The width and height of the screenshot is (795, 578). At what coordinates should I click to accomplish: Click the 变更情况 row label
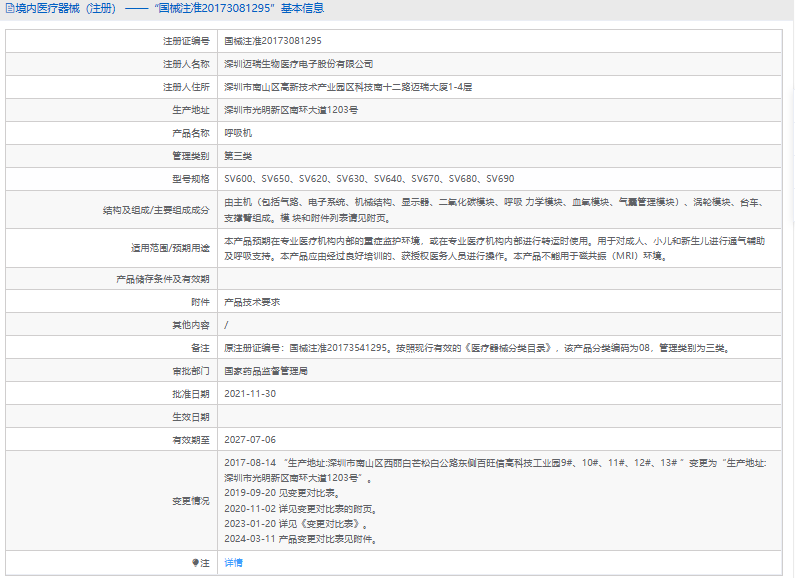point(190,501)
